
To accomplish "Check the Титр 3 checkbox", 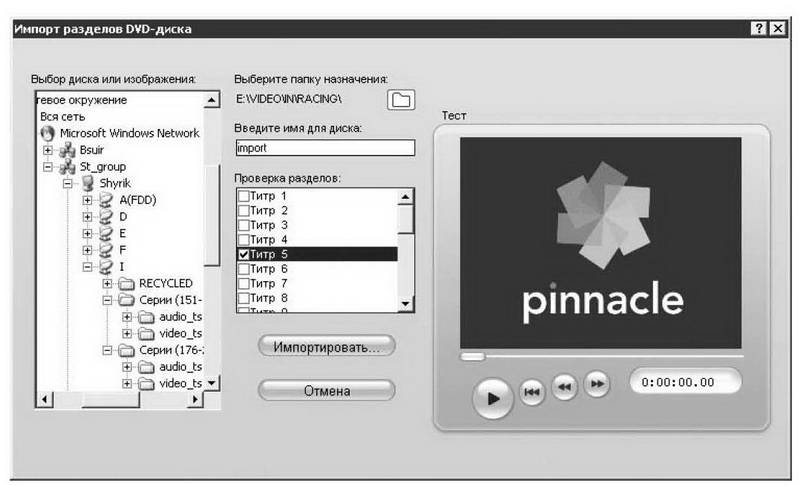I will (x=244, y=225).
